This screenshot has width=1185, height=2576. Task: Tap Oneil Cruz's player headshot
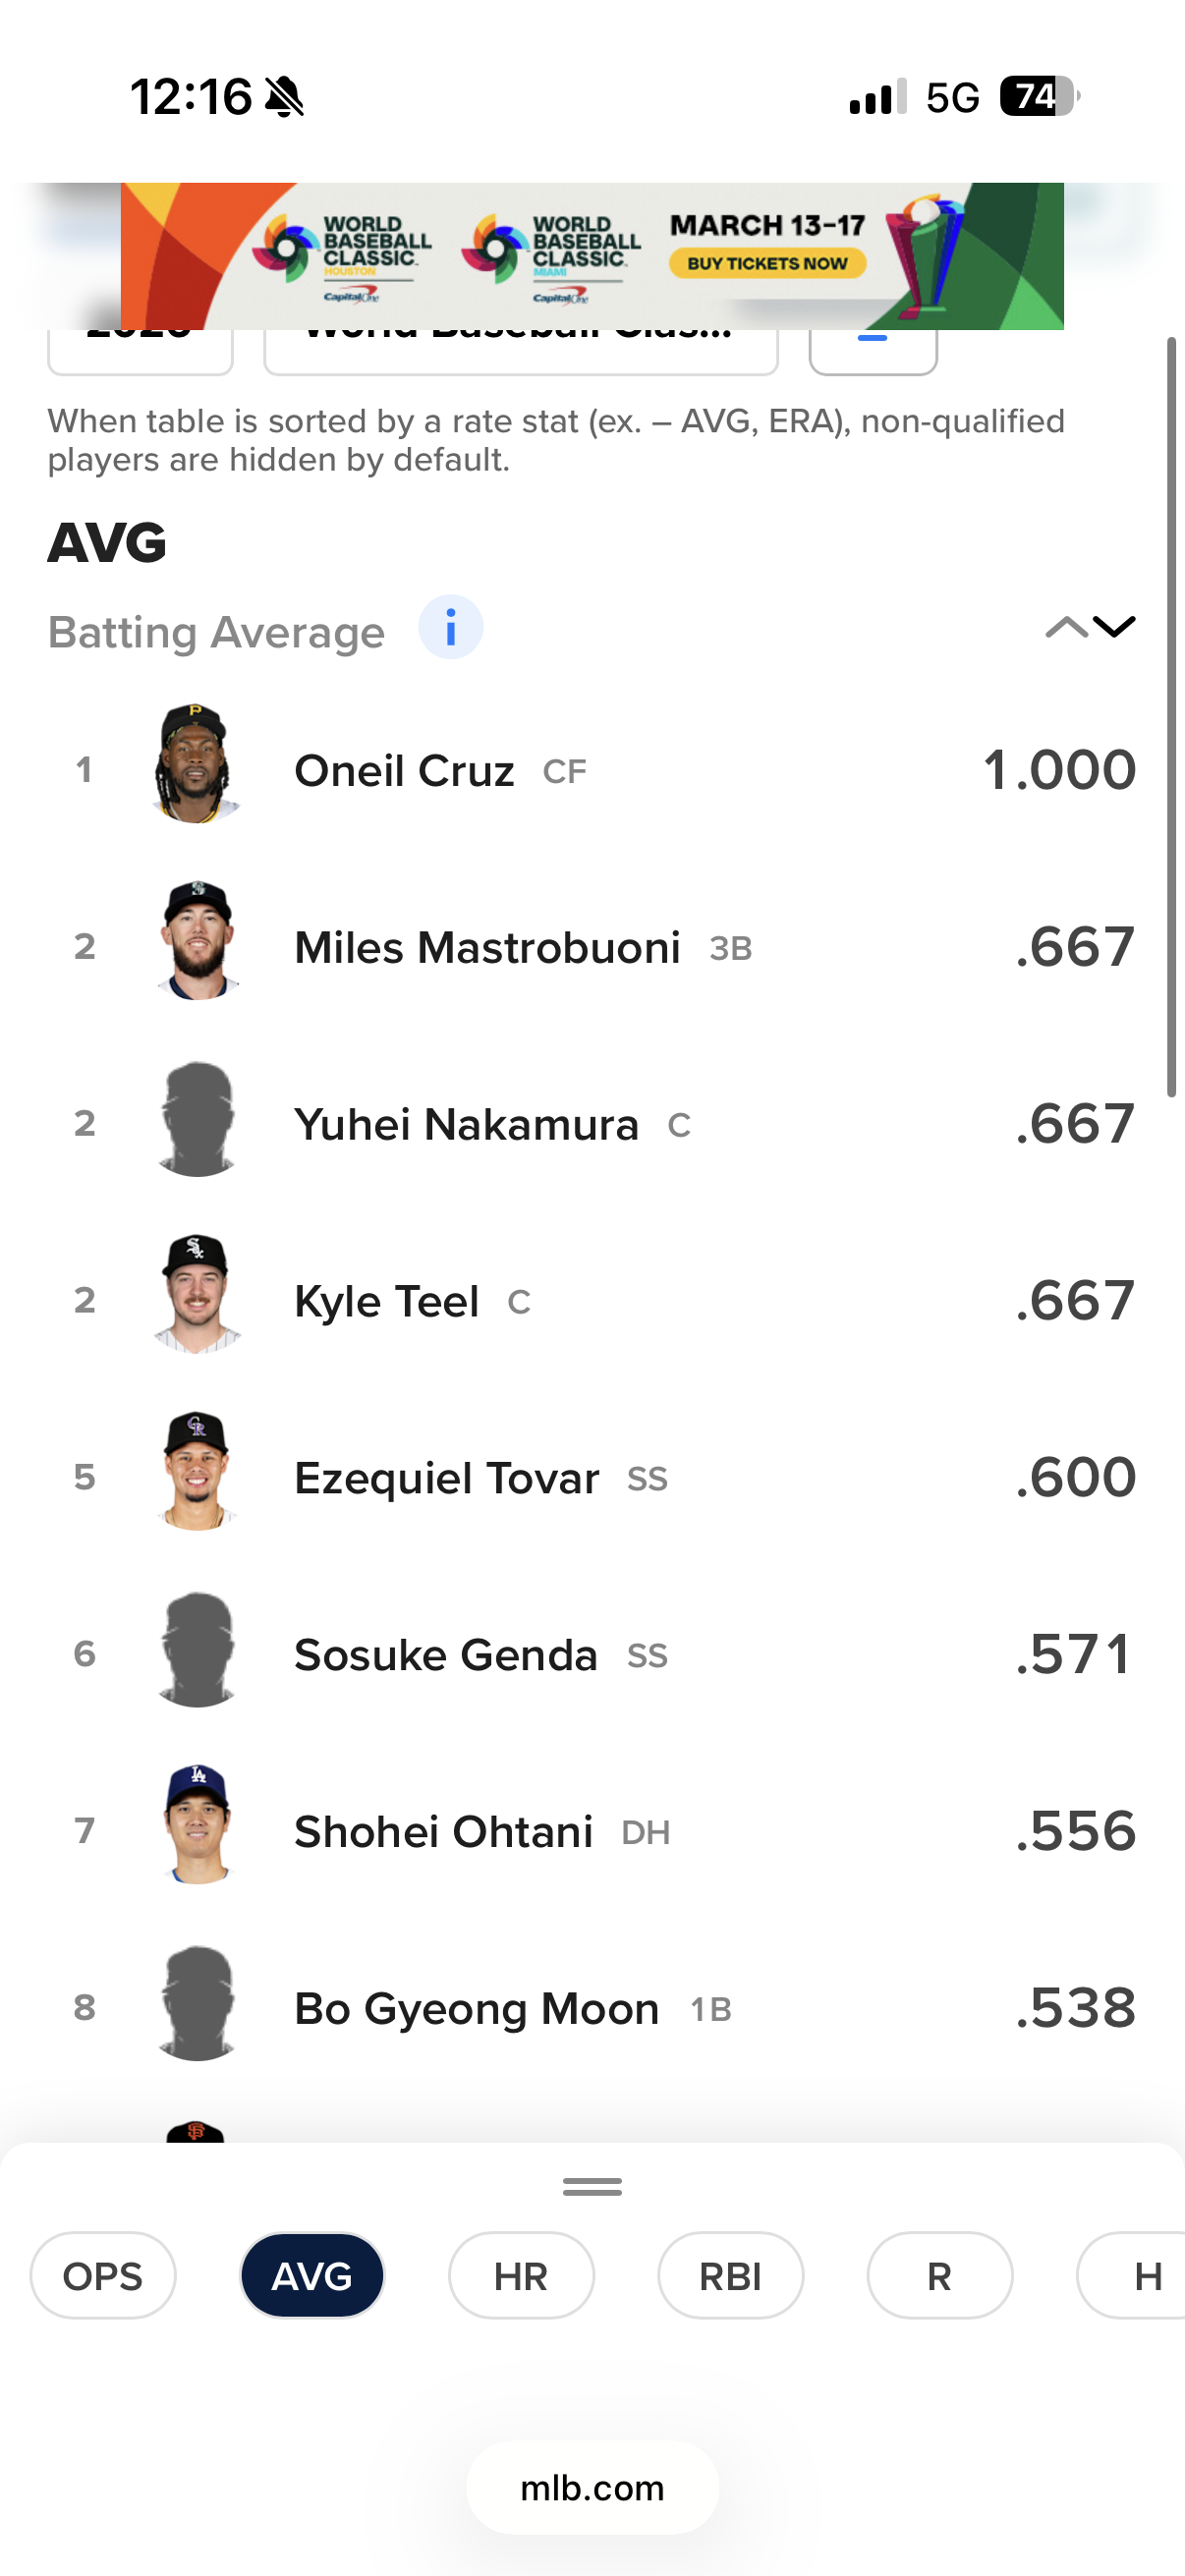click(x=197, y=764)
